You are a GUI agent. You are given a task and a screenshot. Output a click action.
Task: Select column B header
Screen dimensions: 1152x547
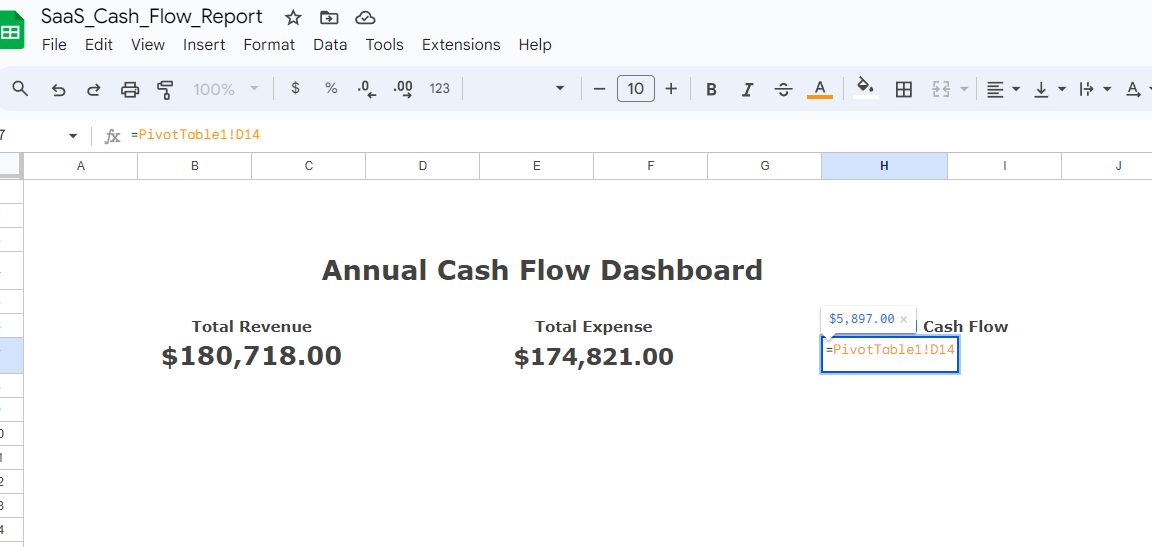click(x=195, y=166)
